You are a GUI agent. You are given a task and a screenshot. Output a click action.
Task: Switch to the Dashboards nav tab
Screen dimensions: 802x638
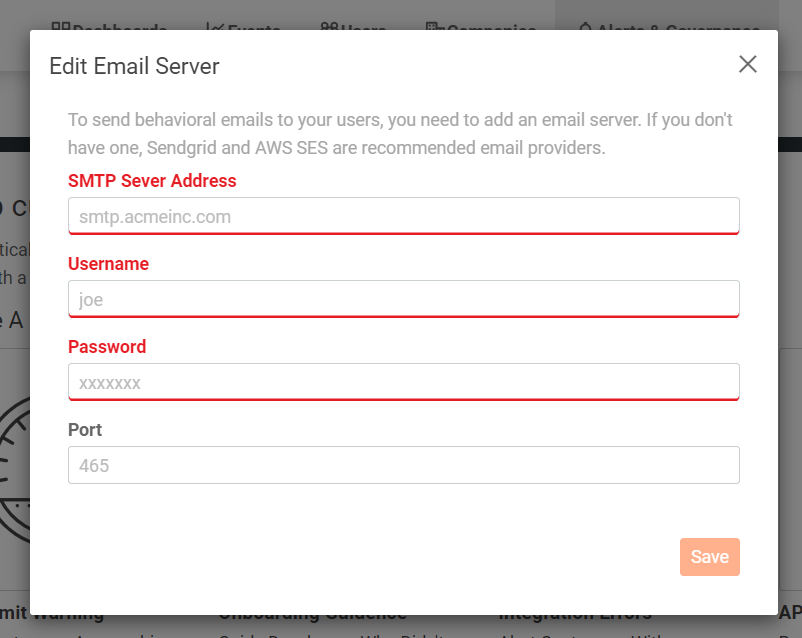tap(109, 26)
